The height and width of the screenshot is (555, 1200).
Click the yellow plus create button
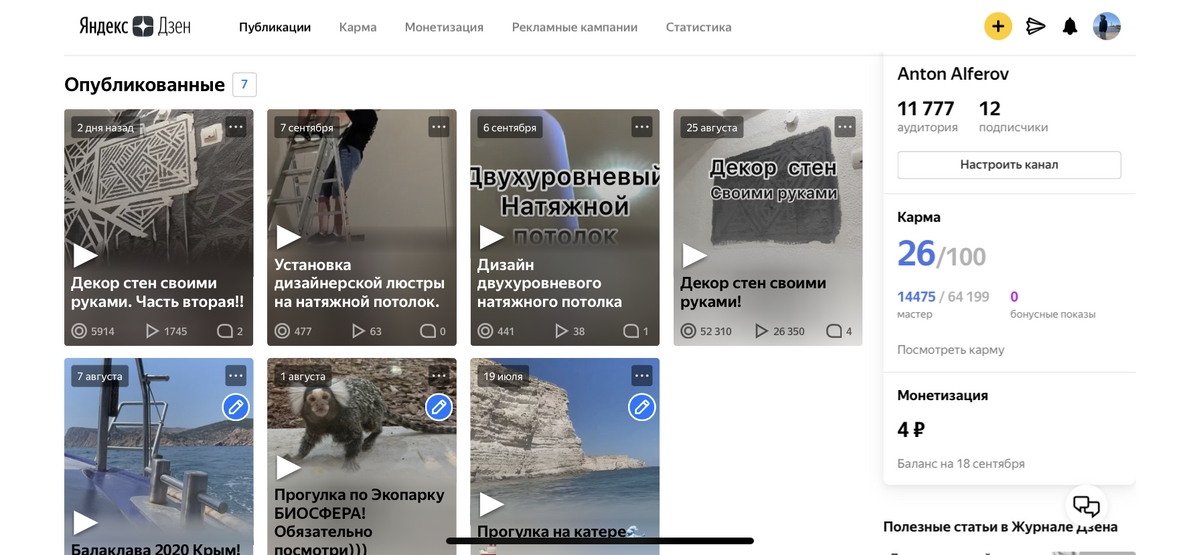coord(998,26)
